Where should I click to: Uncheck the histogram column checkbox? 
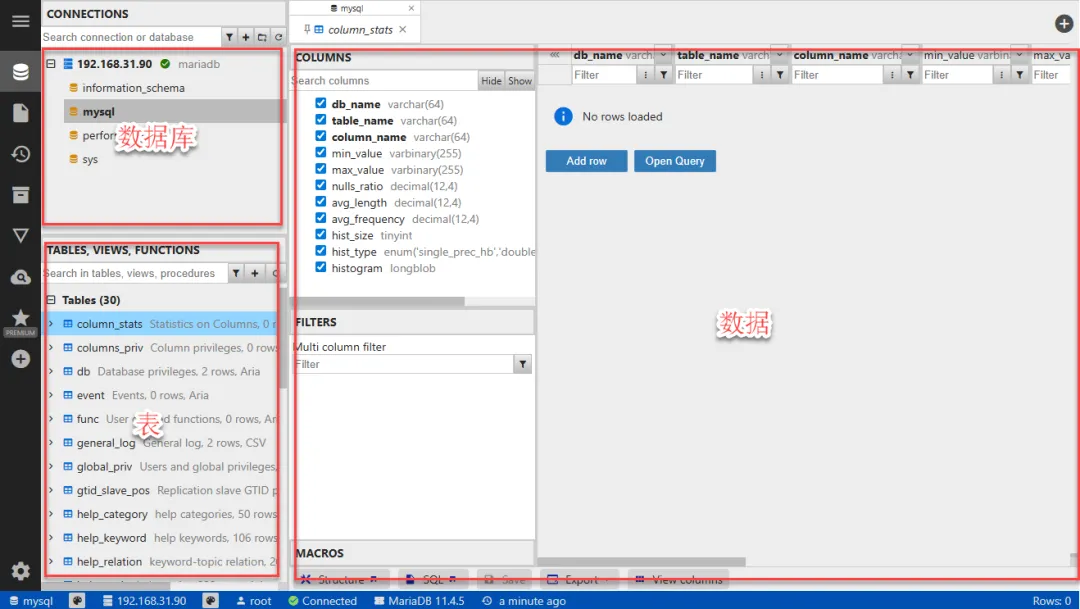click(320, 267)
